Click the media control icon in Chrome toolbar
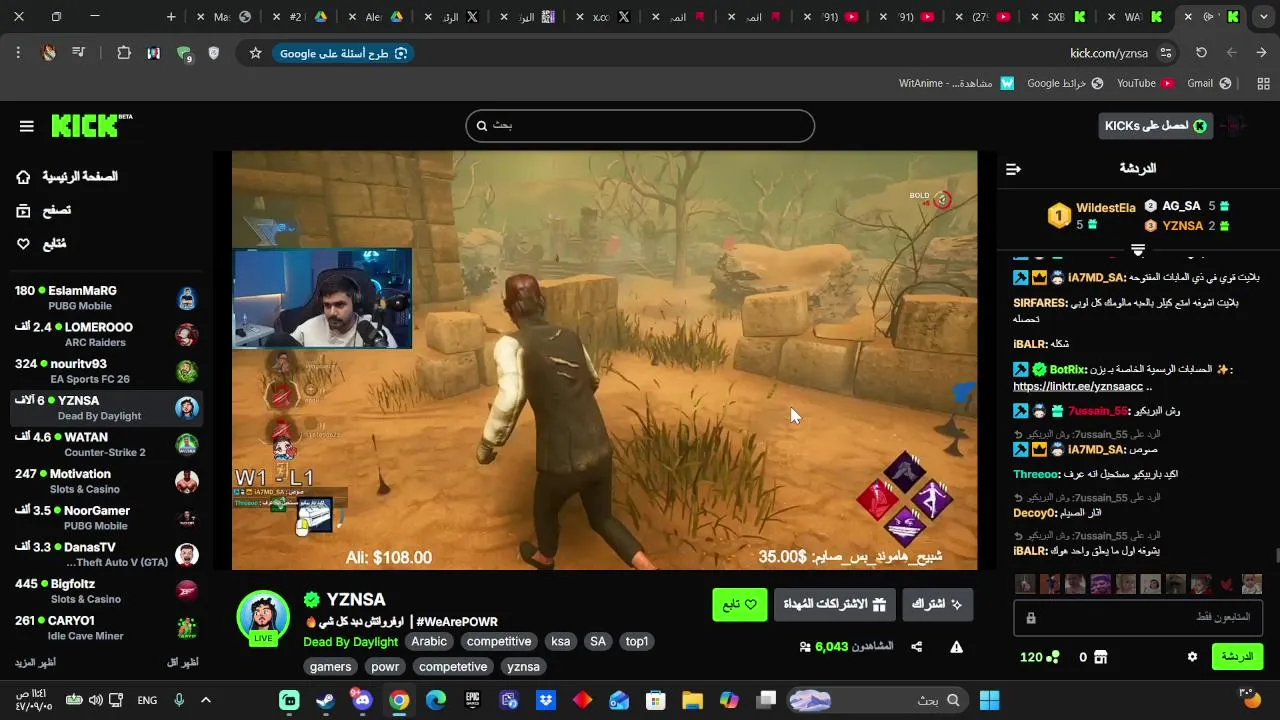The image size is (1280, 720). coord(78,53)
